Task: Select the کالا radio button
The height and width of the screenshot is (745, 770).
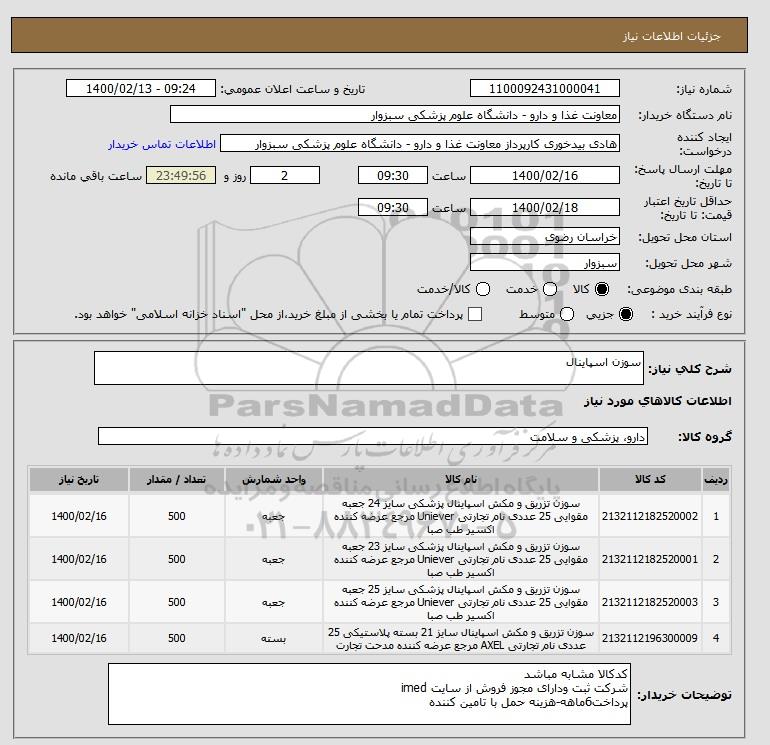Action: (602, 289)
